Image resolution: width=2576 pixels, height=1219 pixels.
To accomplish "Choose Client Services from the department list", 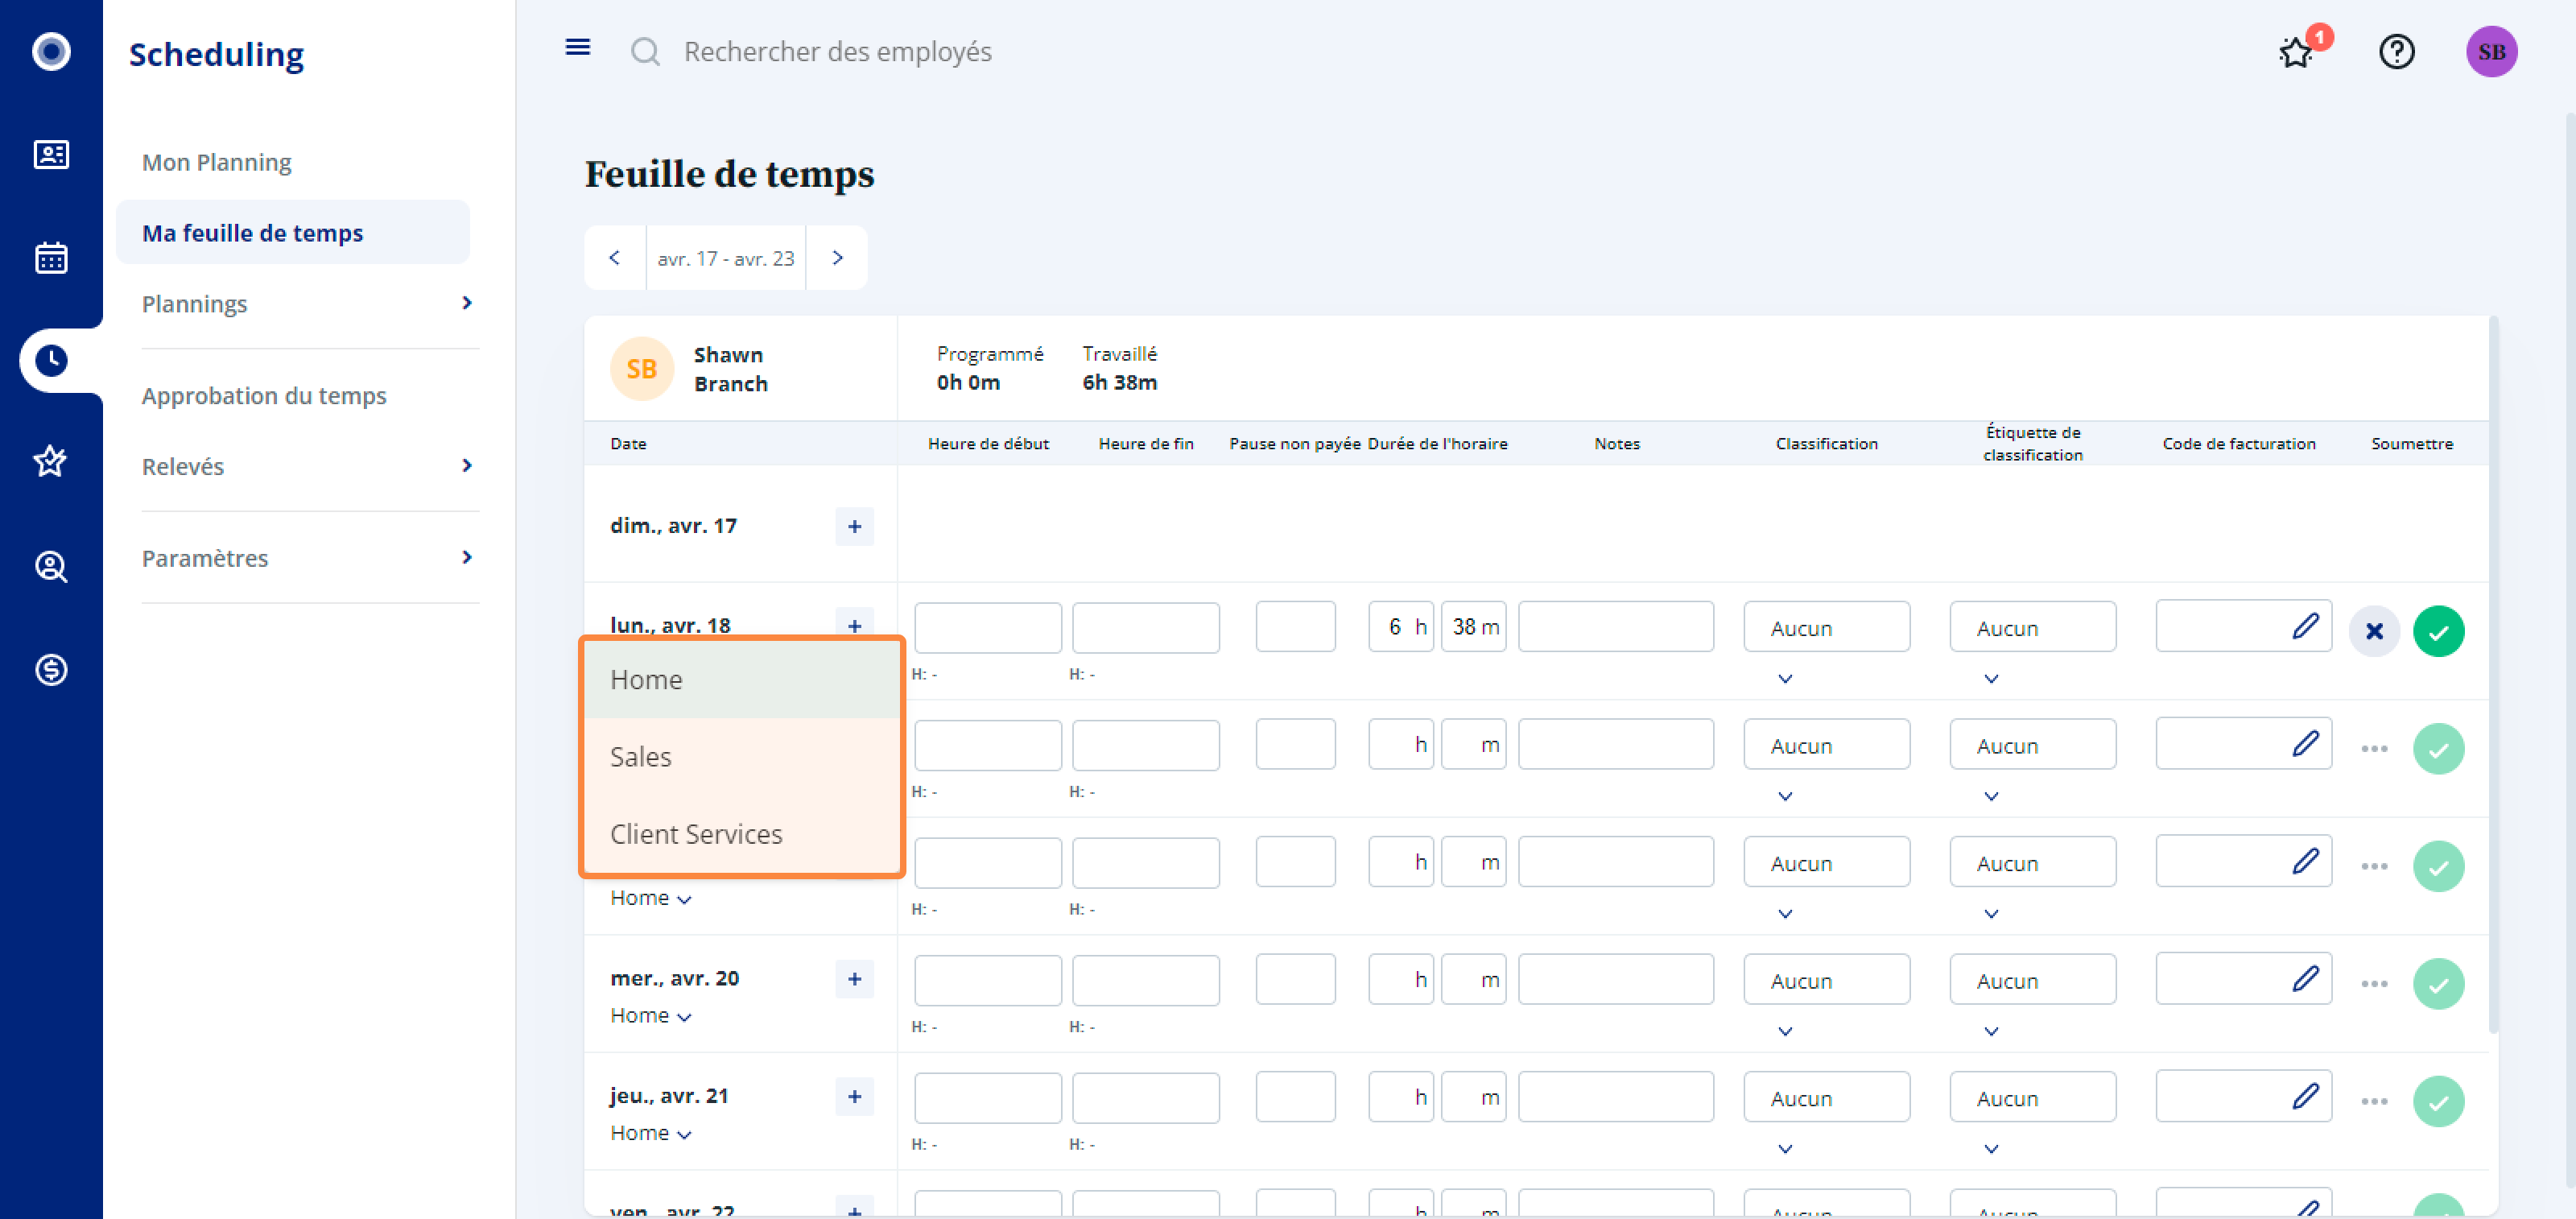I will [x=742, y=833].
